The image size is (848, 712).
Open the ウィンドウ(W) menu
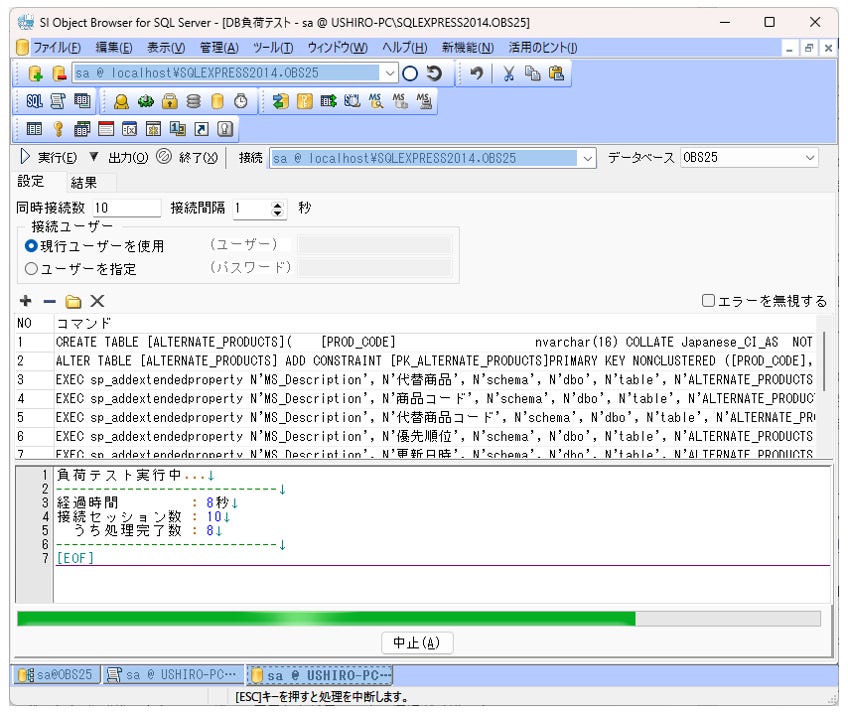[337, 48]
